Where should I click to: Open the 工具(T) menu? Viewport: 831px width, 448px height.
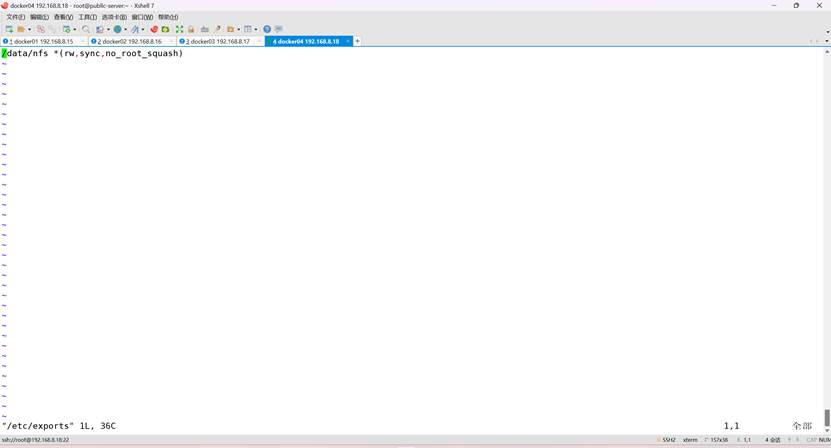point(87,17)
